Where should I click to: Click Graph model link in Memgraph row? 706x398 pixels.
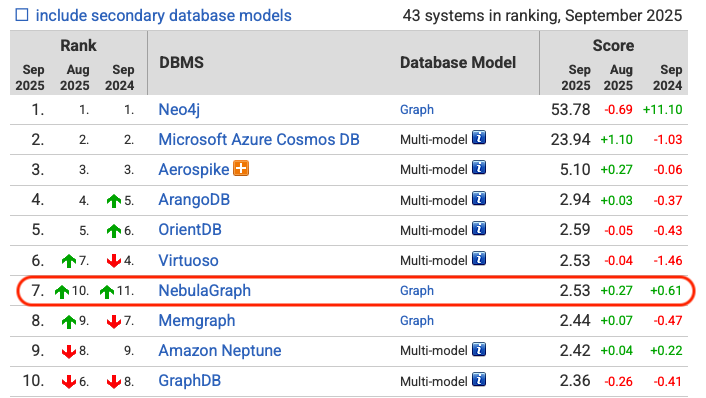417,321
